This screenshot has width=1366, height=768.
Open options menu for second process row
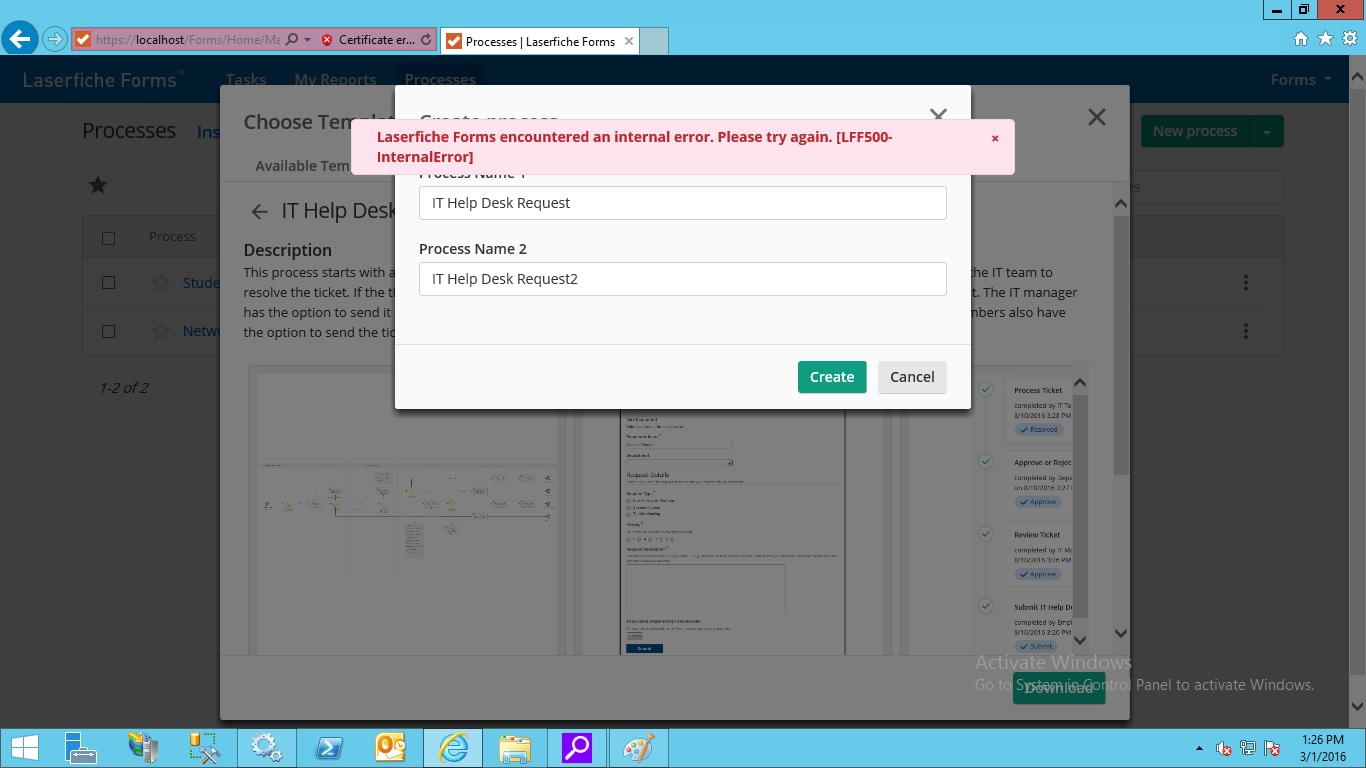tap(1246, 331)
